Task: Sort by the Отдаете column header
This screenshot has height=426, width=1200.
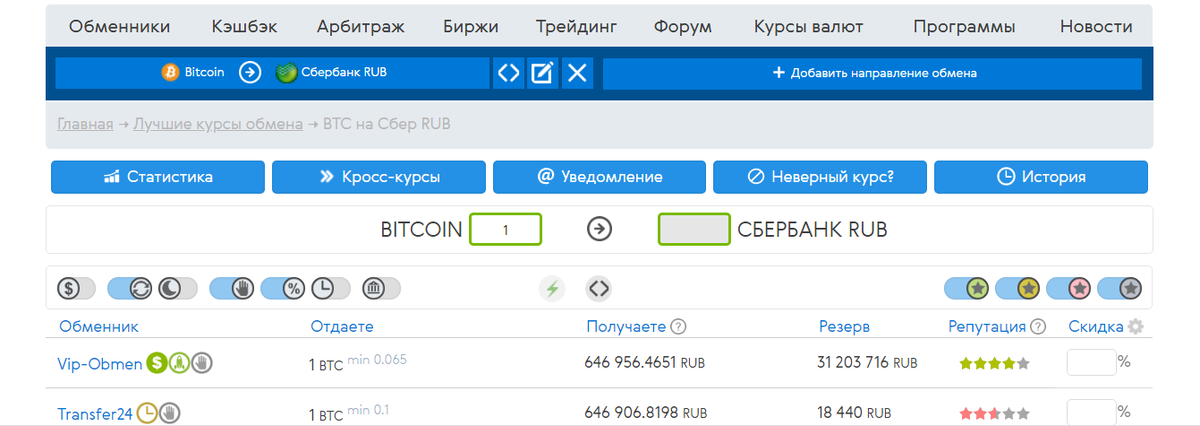Action: pyautogui.click(x=342, y=326)
